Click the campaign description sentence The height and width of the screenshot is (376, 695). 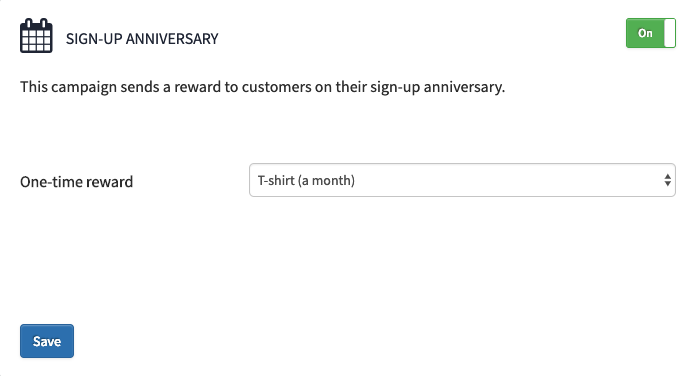pyautogui.click(x=262, y=87)
